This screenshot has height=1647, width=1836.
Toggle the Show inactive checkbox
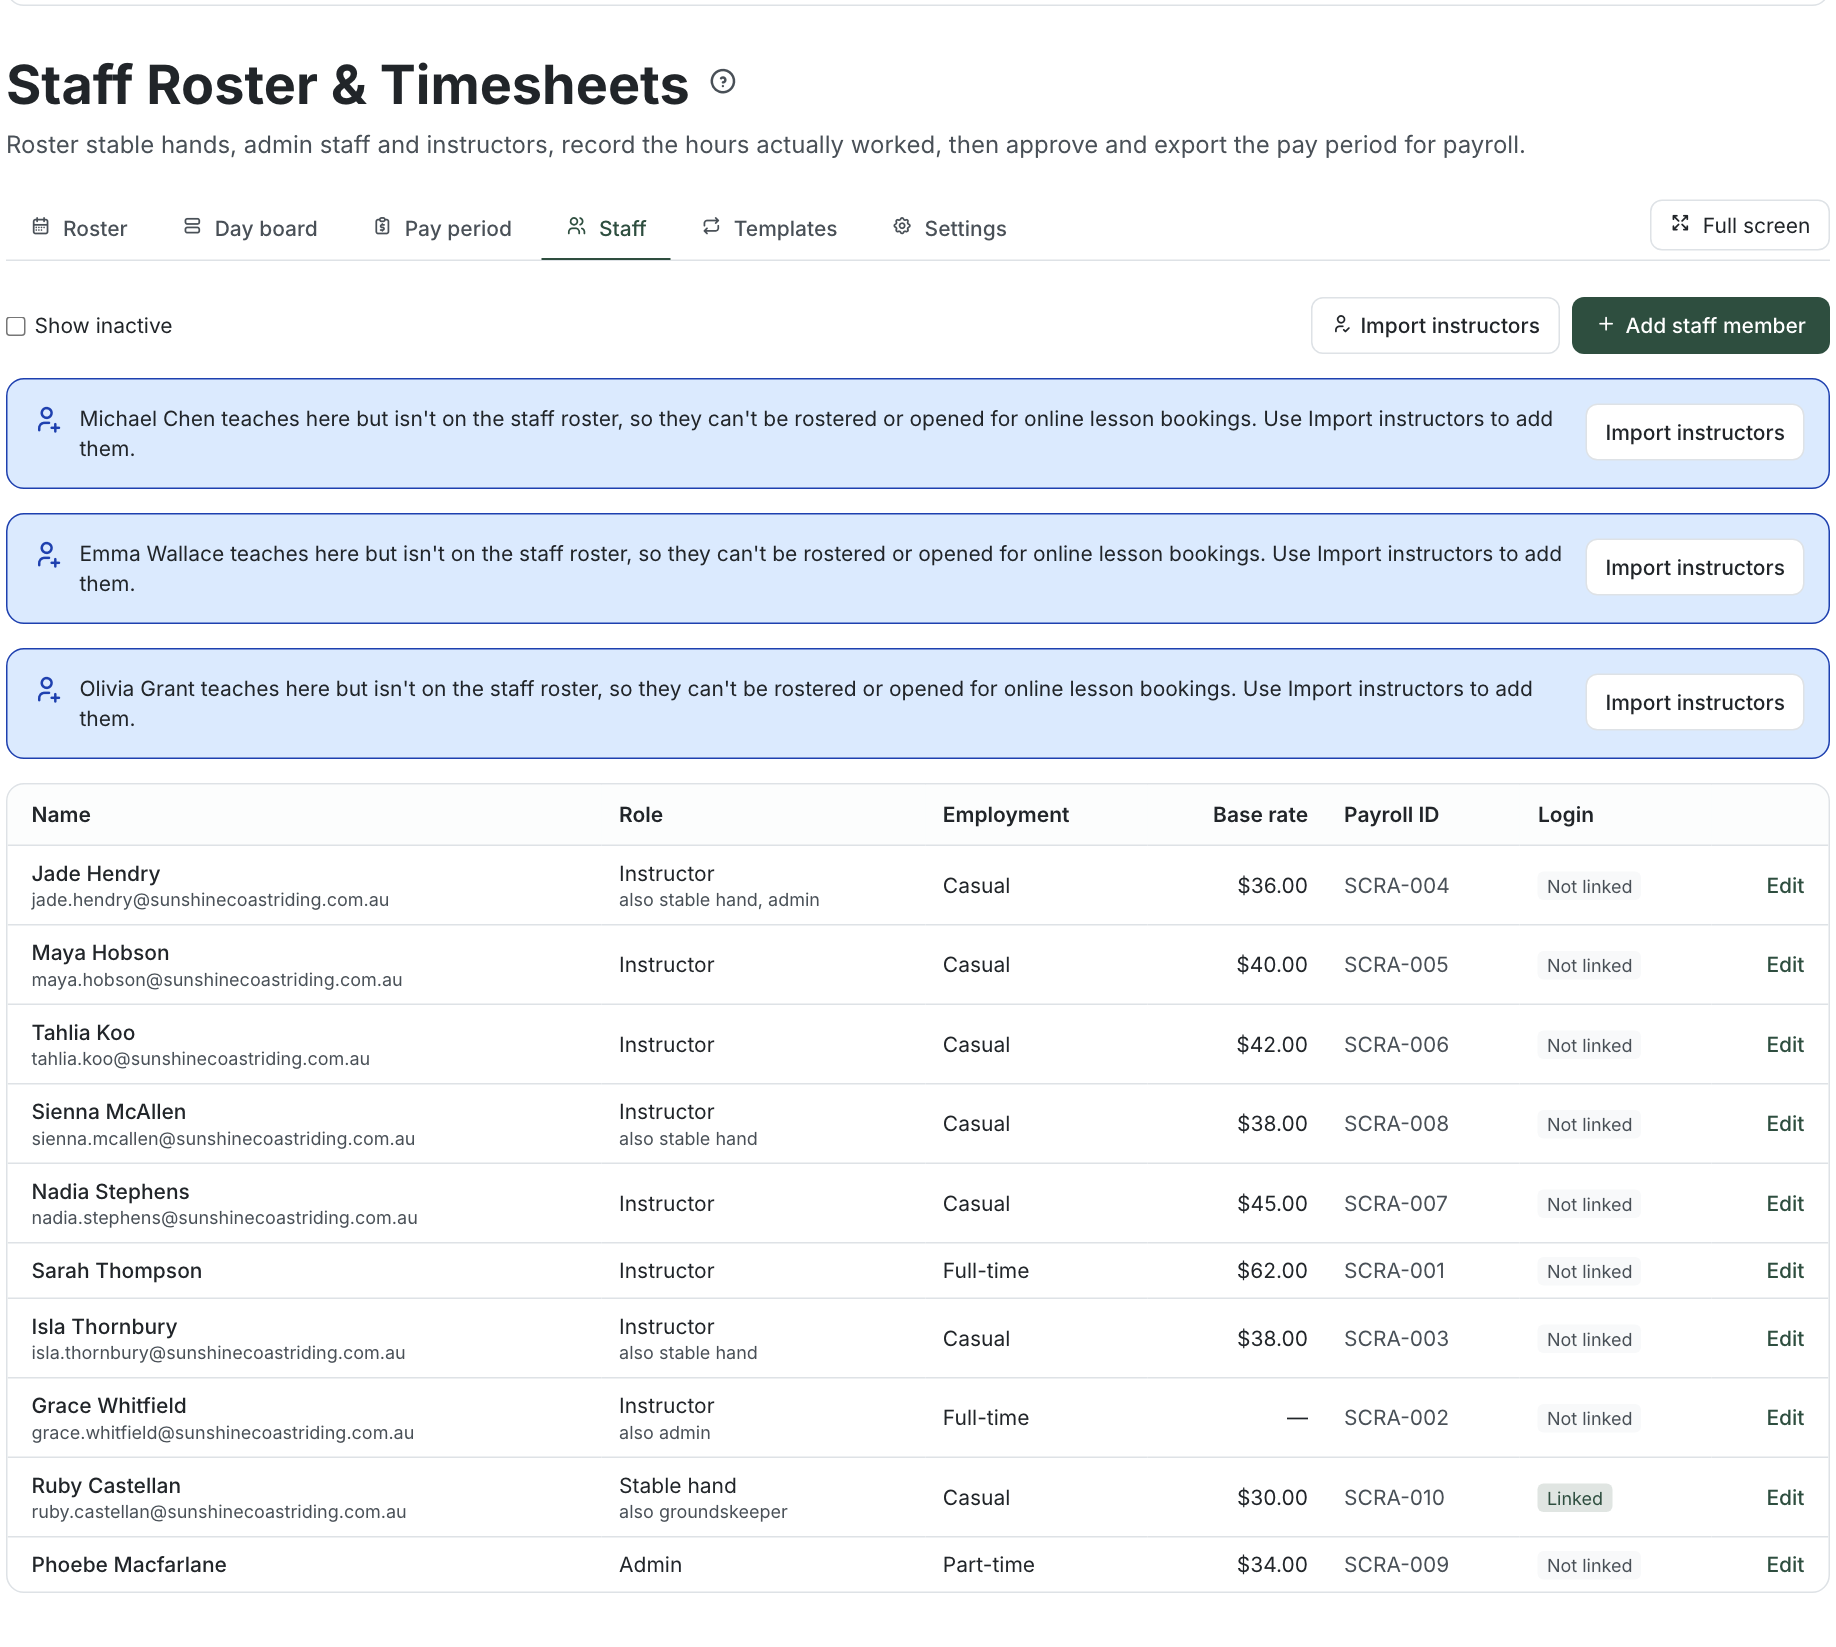coord(16,326)
